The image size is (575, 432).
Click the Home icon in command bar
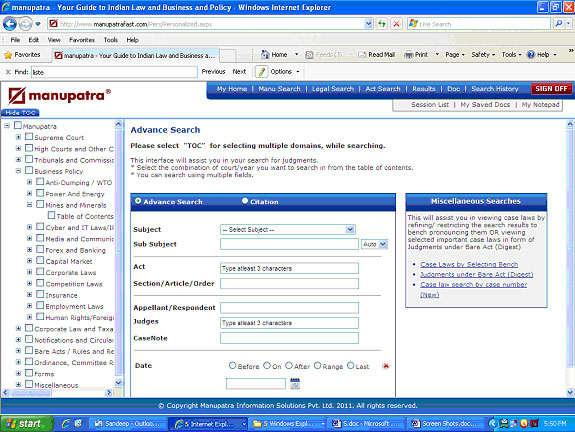point(265,55)
